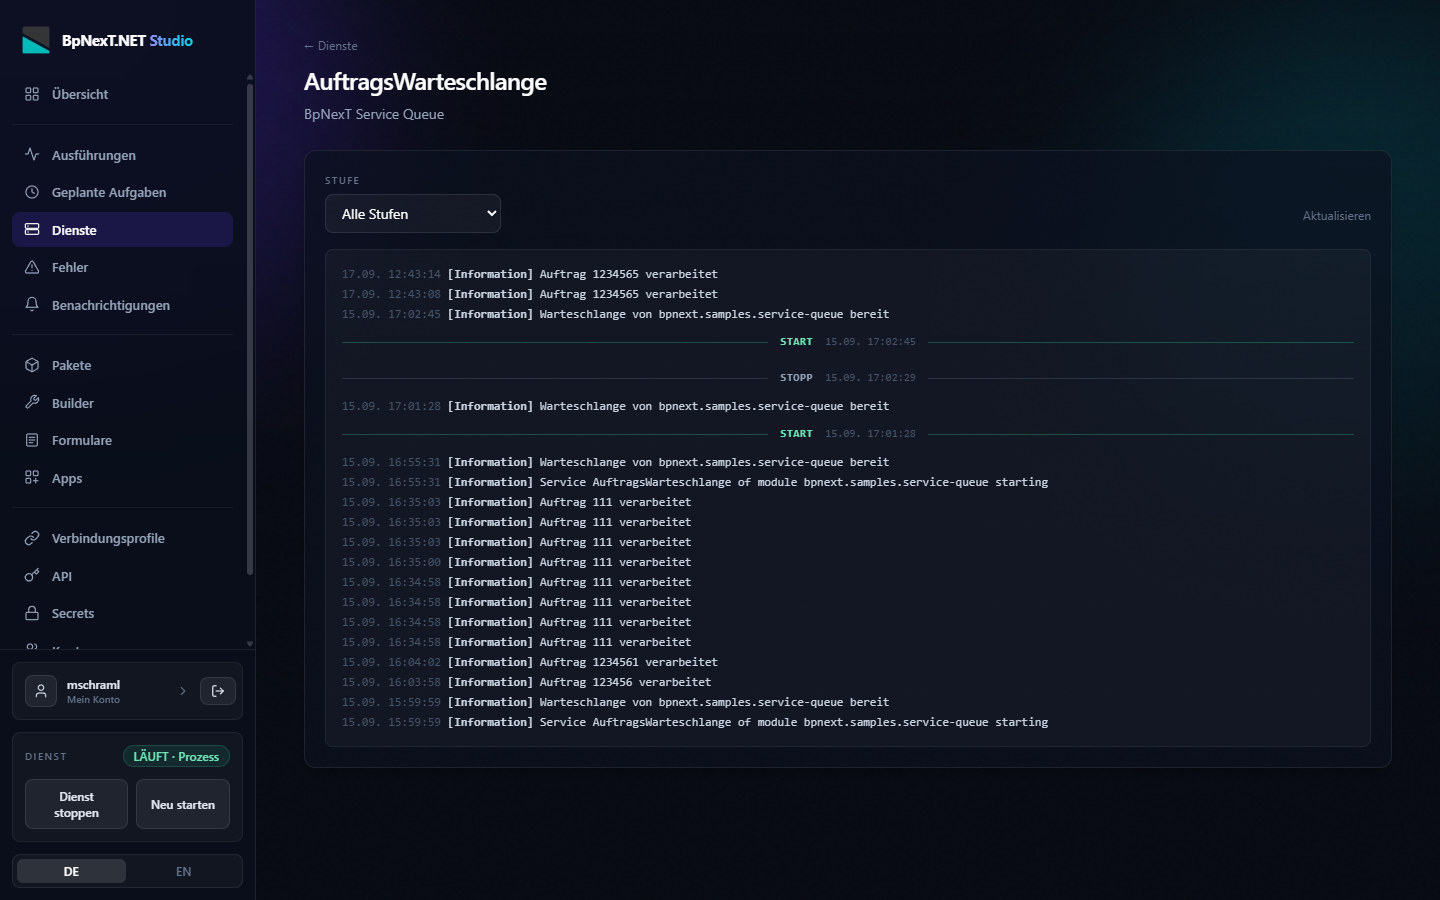Screen dimensions: 1440x900
Task: Go to Geplante Aufgaben page
Action: point(122,192)
